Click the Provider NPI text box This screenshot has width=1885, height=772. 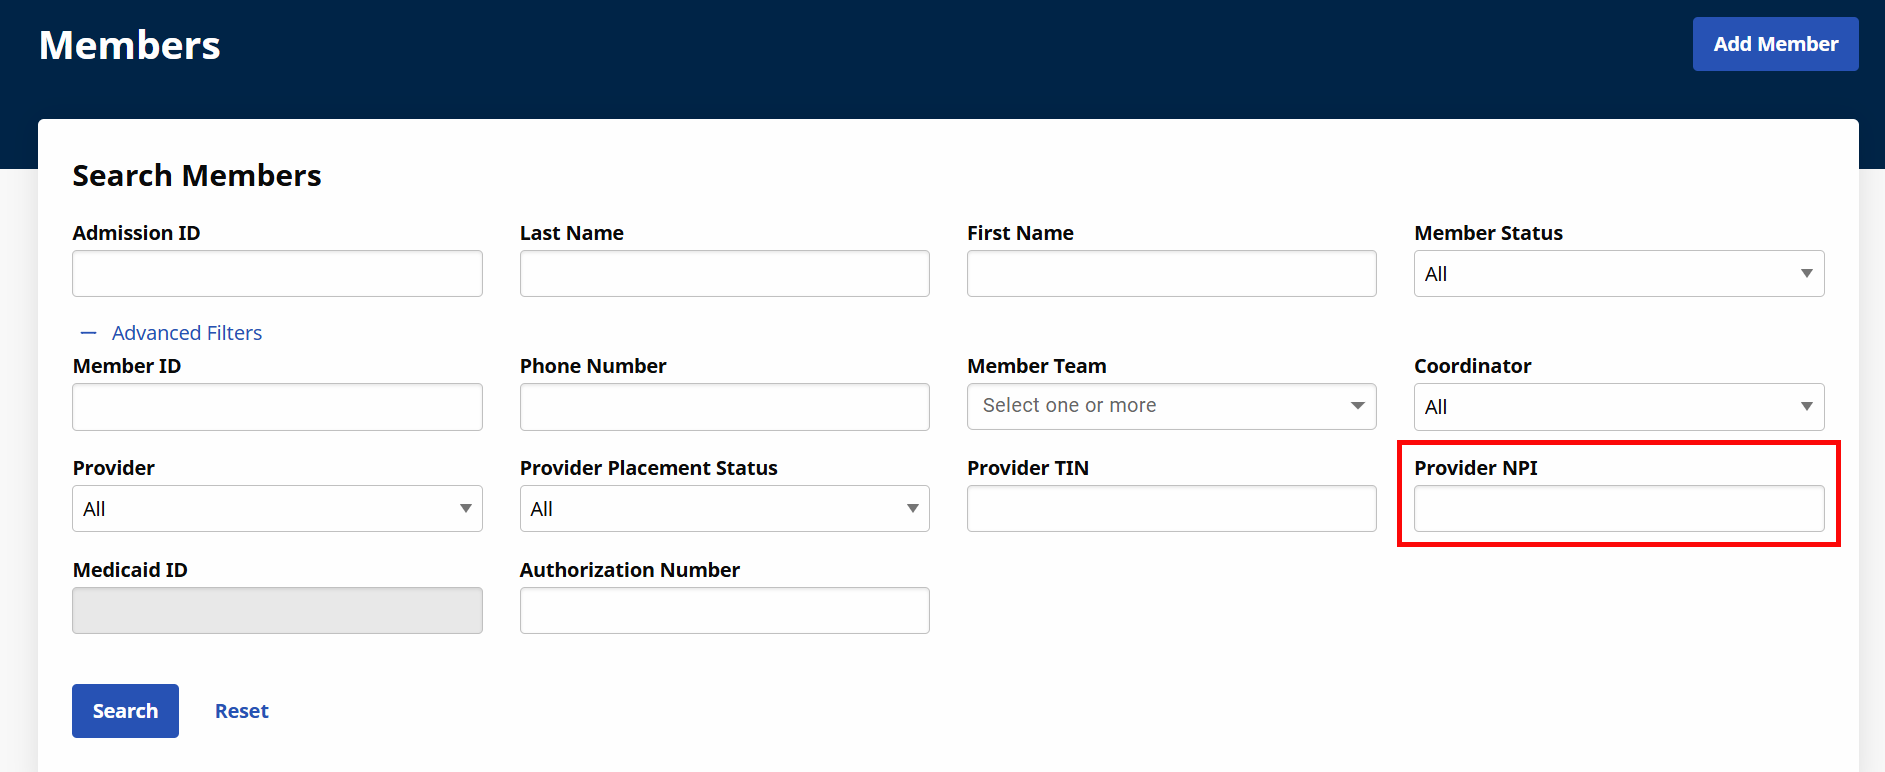1618,509
